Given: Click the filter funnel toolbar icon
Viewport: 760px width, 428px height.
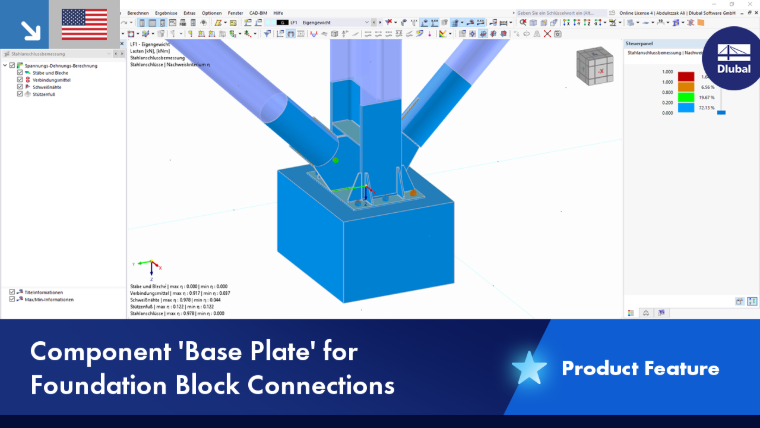Looking at the screenshot, I should [267, 33].
